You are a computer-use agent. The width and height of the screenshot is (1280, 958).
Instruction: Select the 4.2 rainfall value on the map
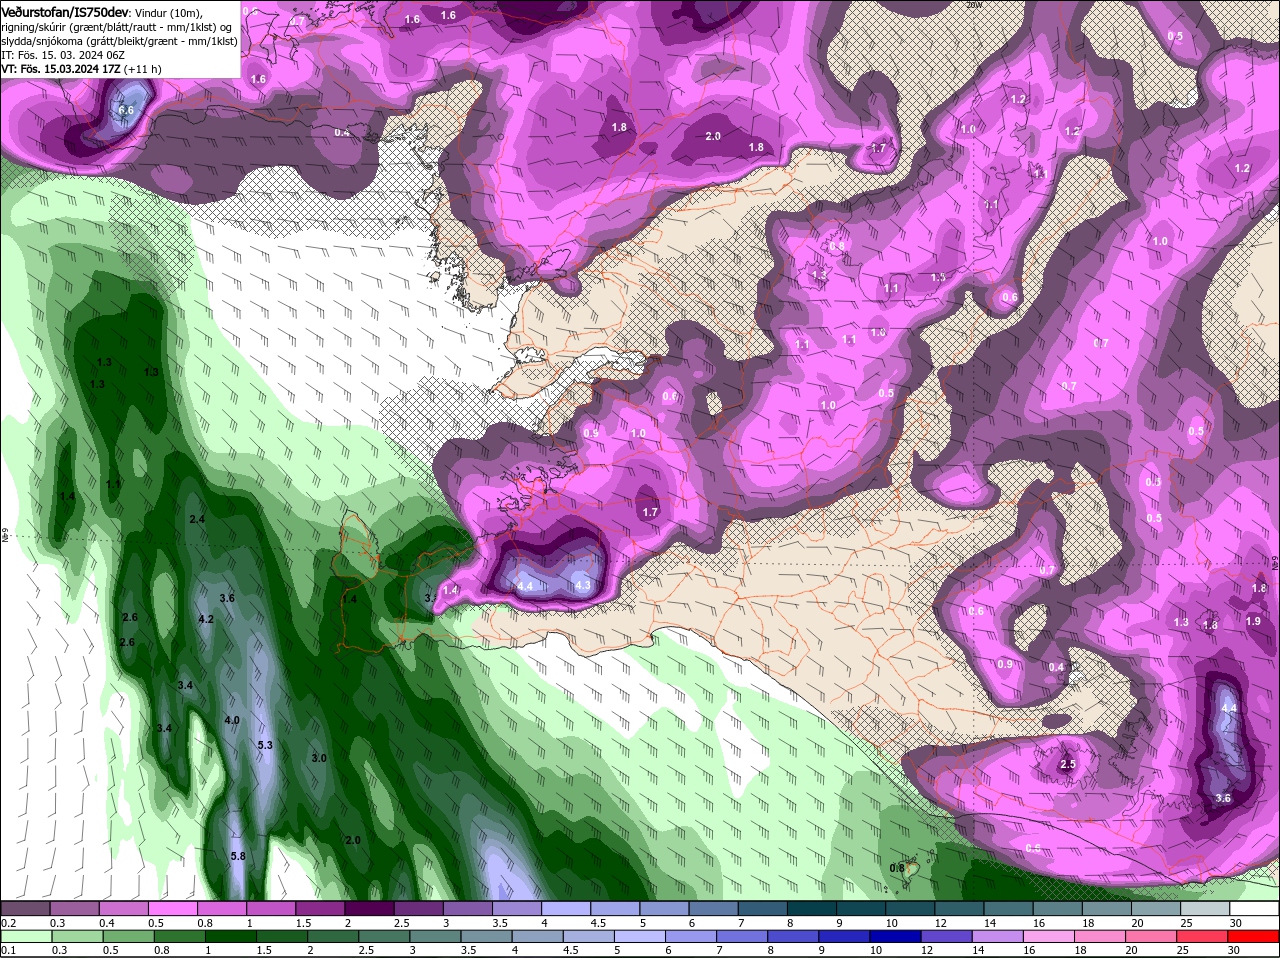pos(206,619)
